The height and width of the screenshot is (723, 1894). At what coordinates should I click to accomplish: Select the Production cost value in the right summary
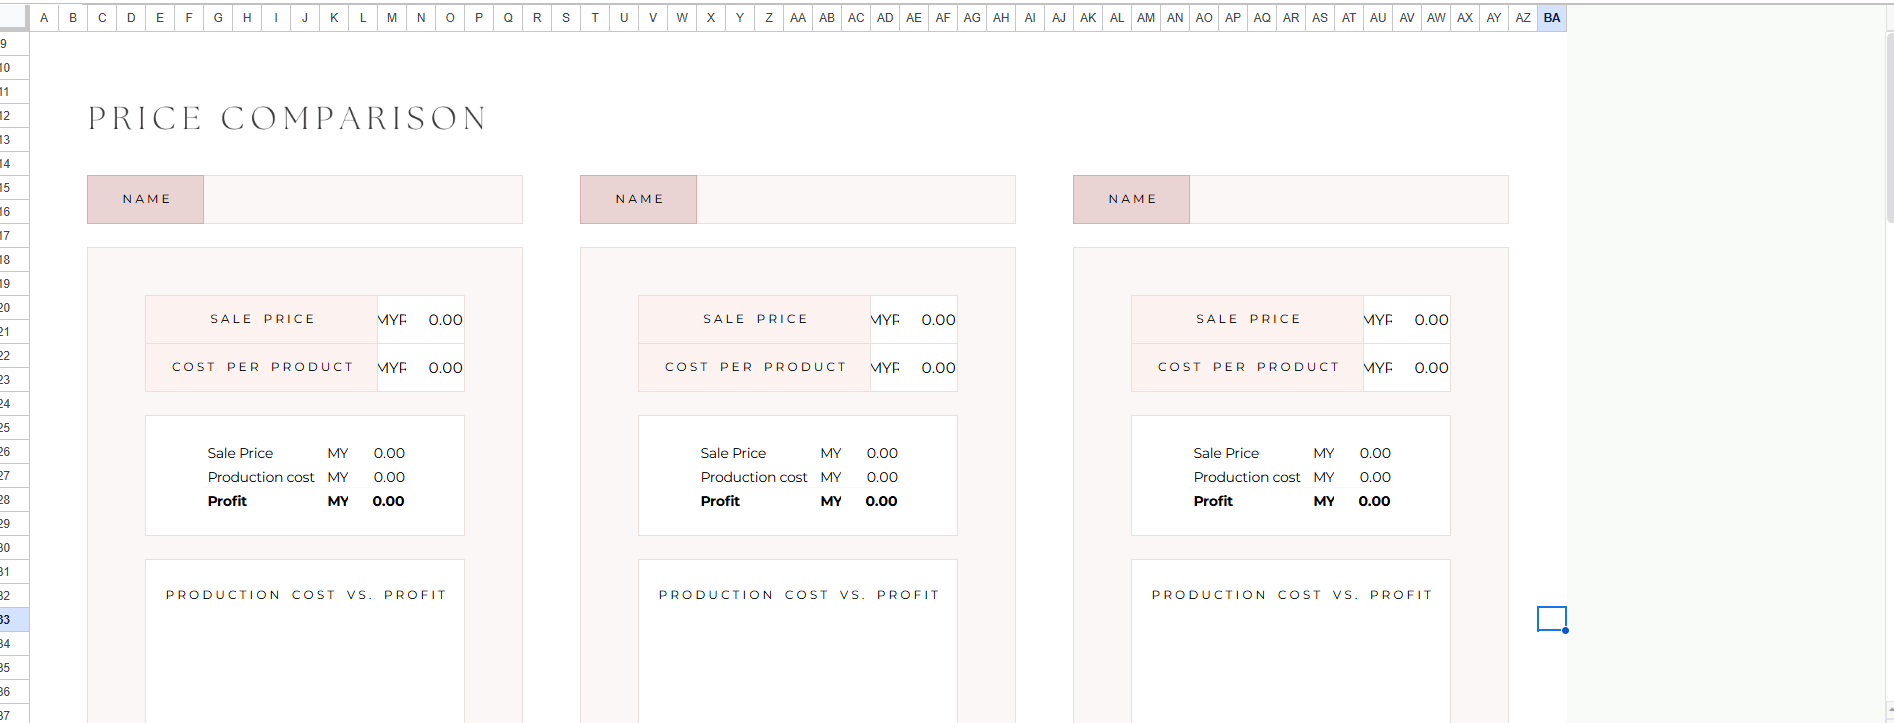point(1374,477)
